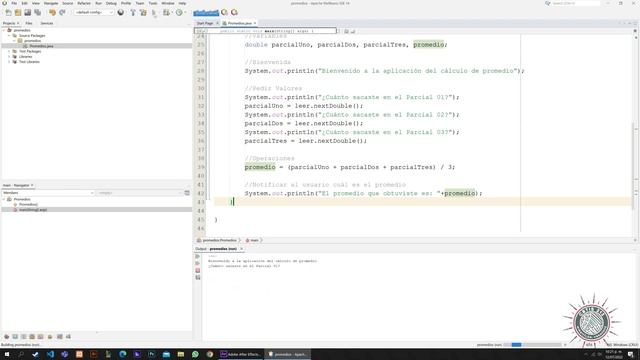The image size is (640, 360).
Task: Open the default config dropdown
Action: pos(94,13)
